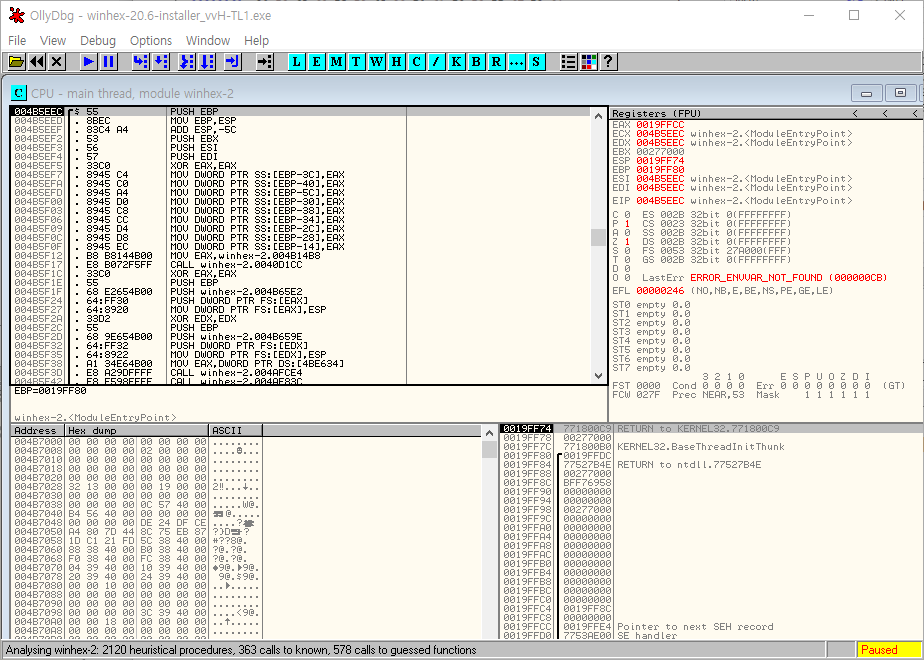Open the Window menu
The width and height of the screenshot is (924, 660).
pos(208,41)
